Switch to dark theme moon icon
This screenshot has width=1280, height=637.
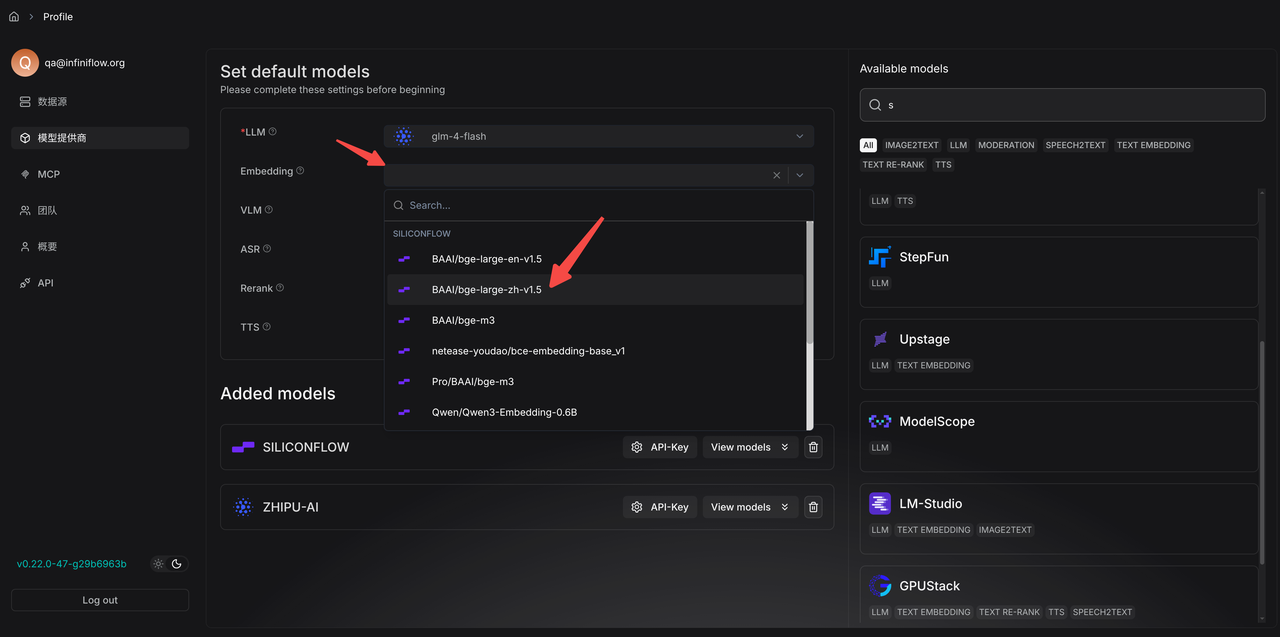[x=177, y=564]
